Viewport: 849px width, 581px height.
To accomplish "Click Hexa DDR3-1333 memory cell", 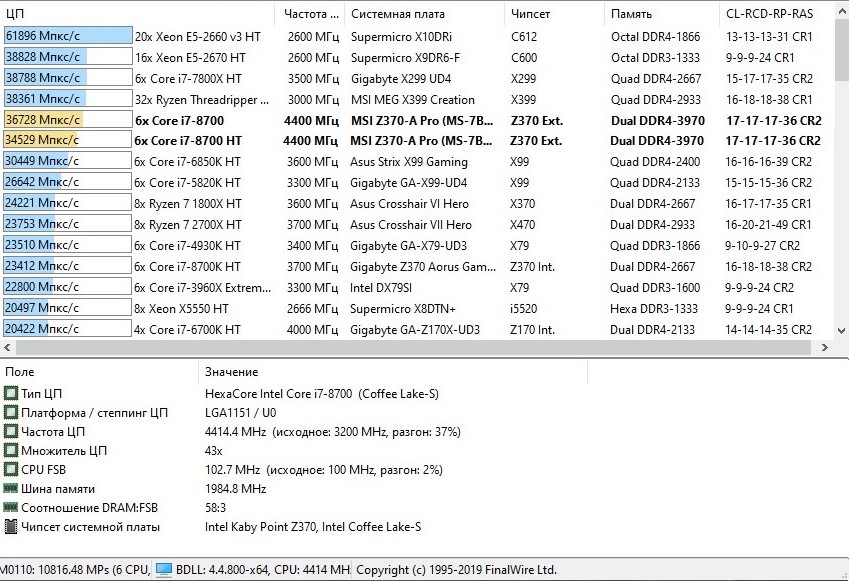I will (x=654, y=309).
